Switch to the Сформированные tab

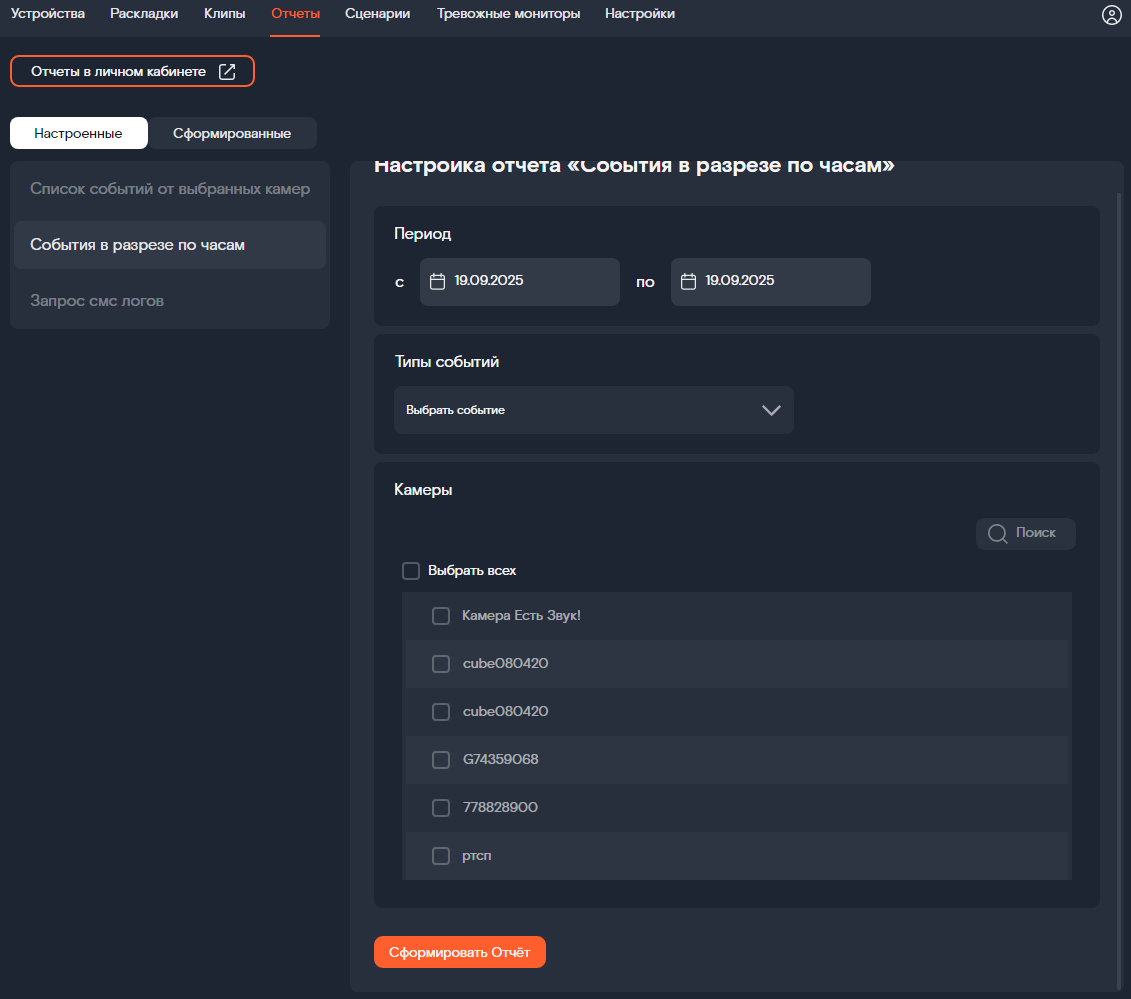232,133
